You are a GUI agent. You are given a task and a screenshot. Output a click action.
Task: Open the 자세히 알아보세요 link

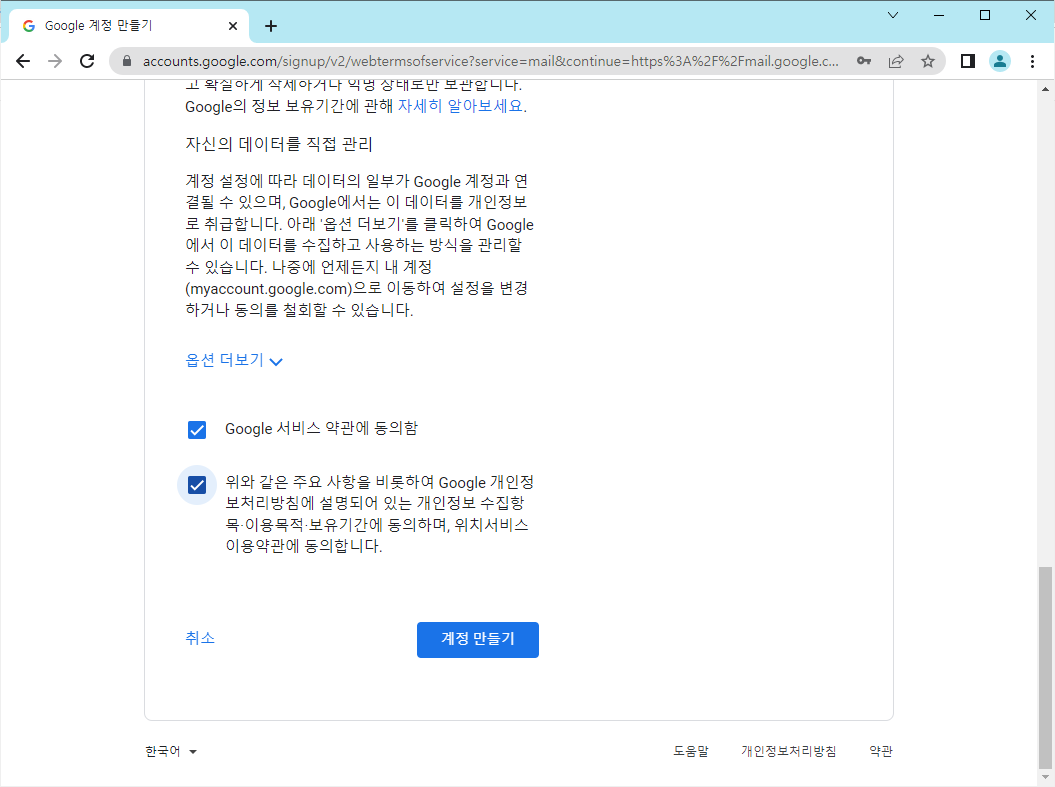pos(460,106)
